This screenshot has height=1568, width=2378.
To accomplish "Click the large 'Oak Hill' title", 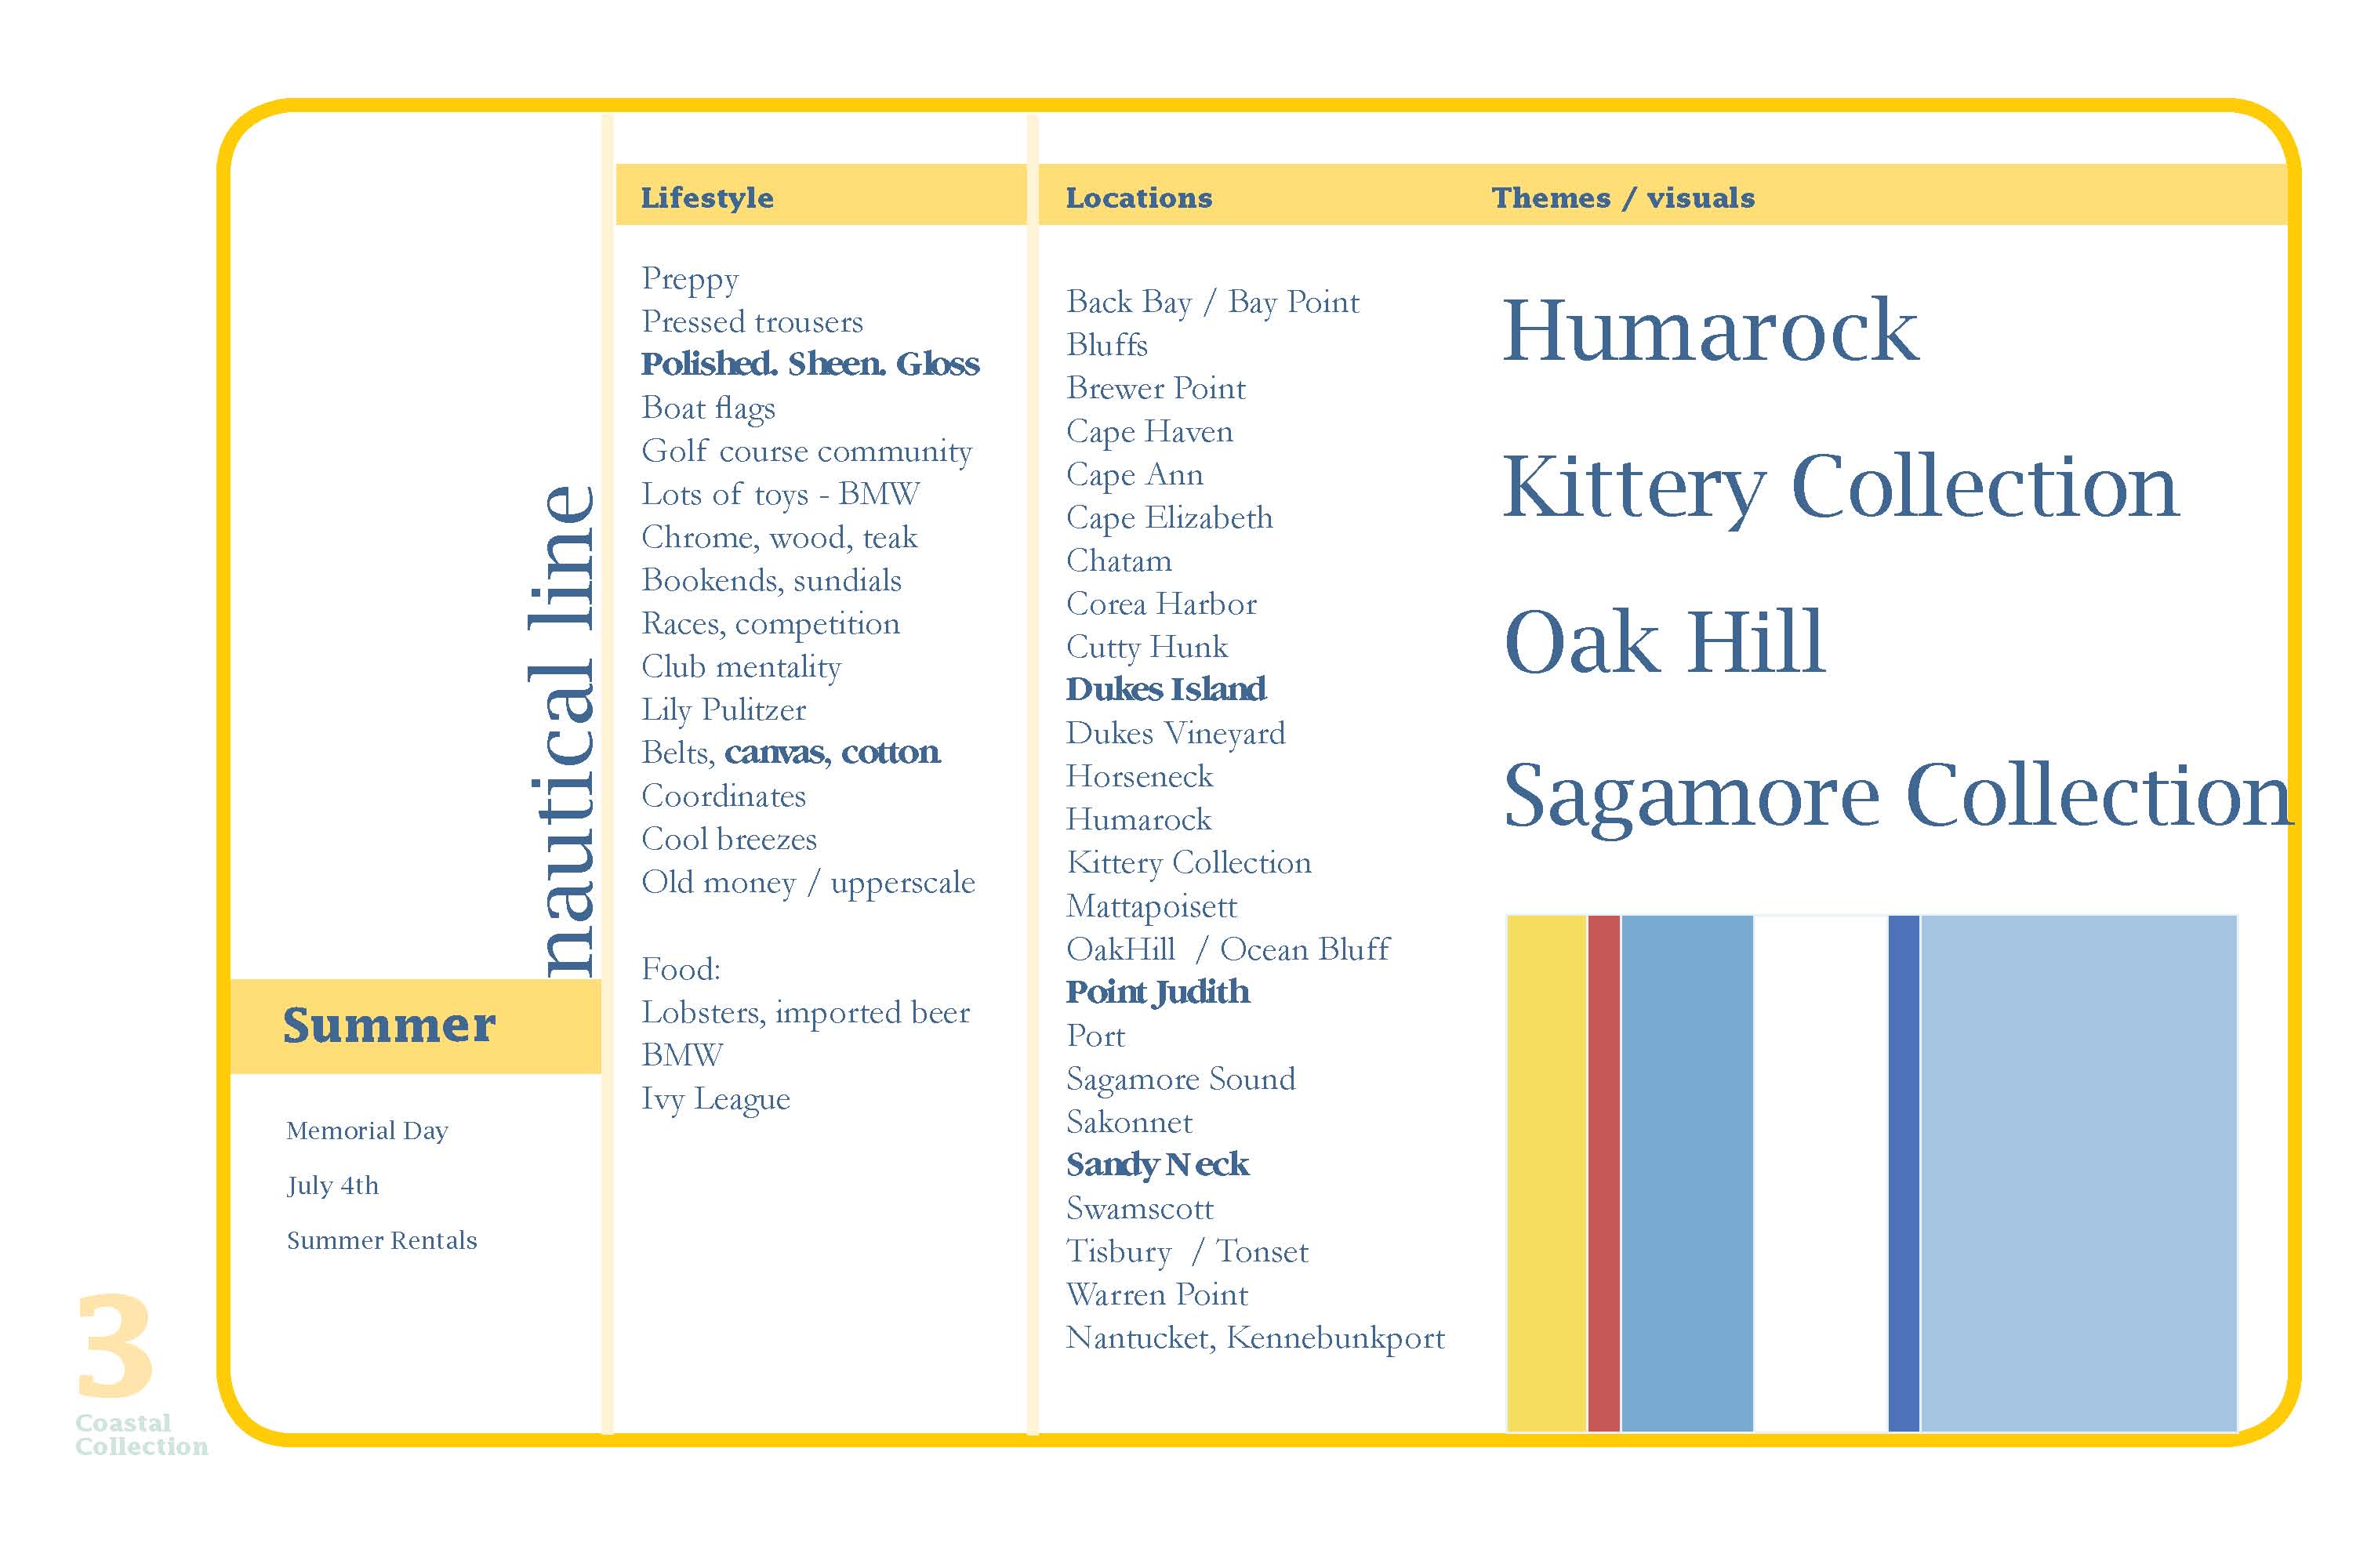I will tap(1665, 641).
